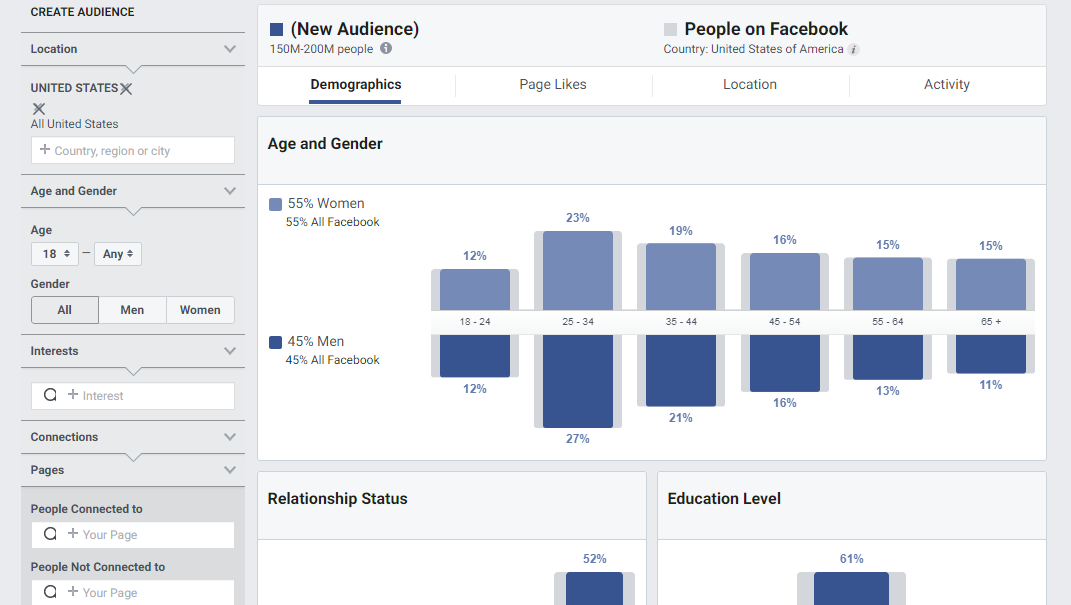Click the 55% All Facebook text
This screenshot has height=605, width=1071.
tap(333, 222)
